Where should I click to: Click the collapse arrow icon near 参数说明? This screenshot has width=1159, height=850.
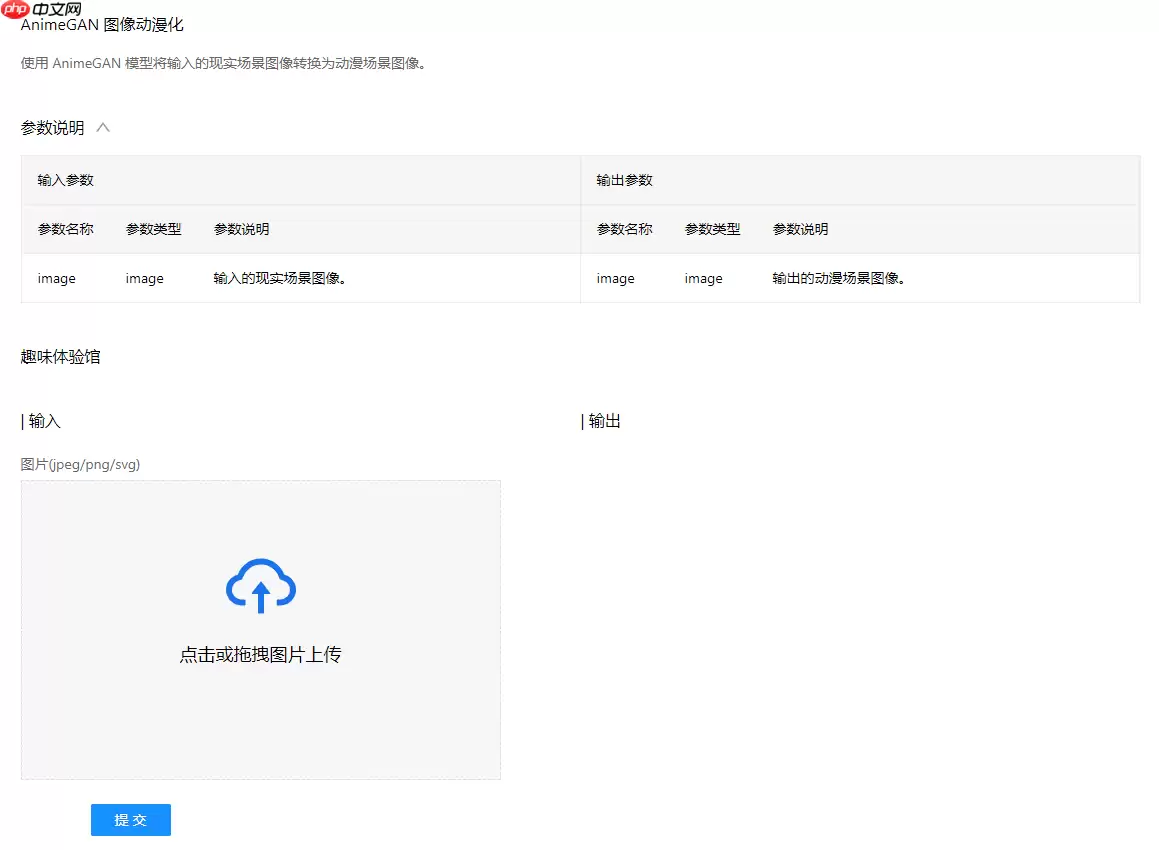tap(103, 127)
